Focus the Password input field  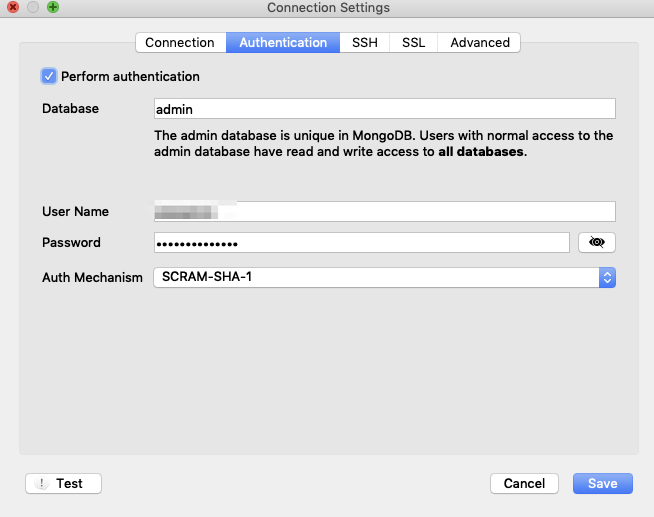click(x=362, y=242)
